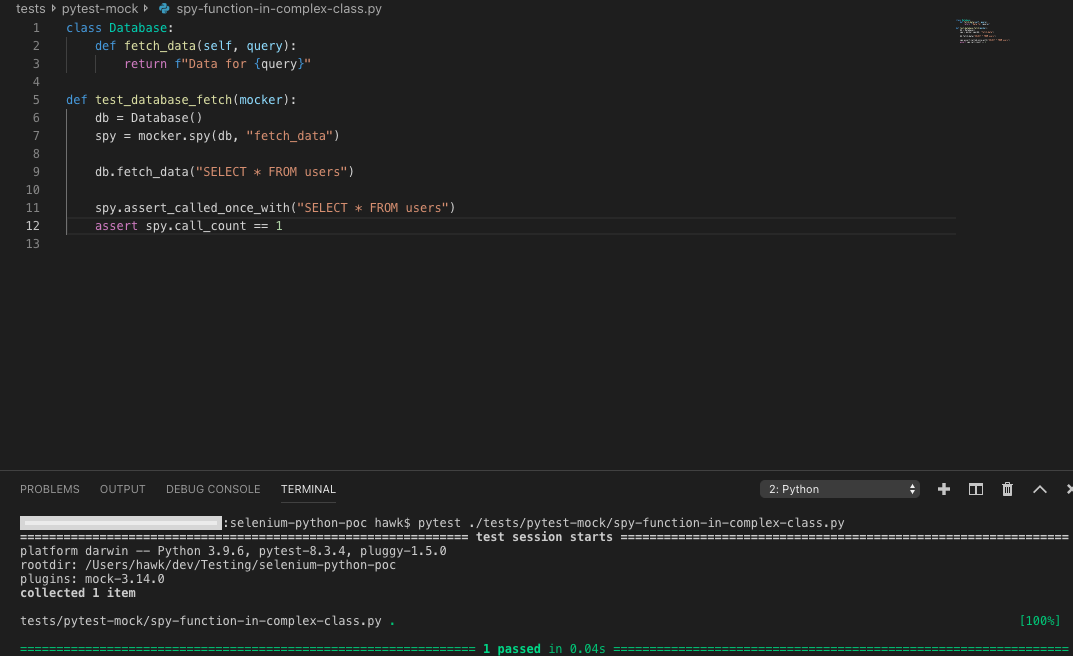Click line number 5 in gutter
Viewport: 1073px width, 656px height.
click(36, 100)
